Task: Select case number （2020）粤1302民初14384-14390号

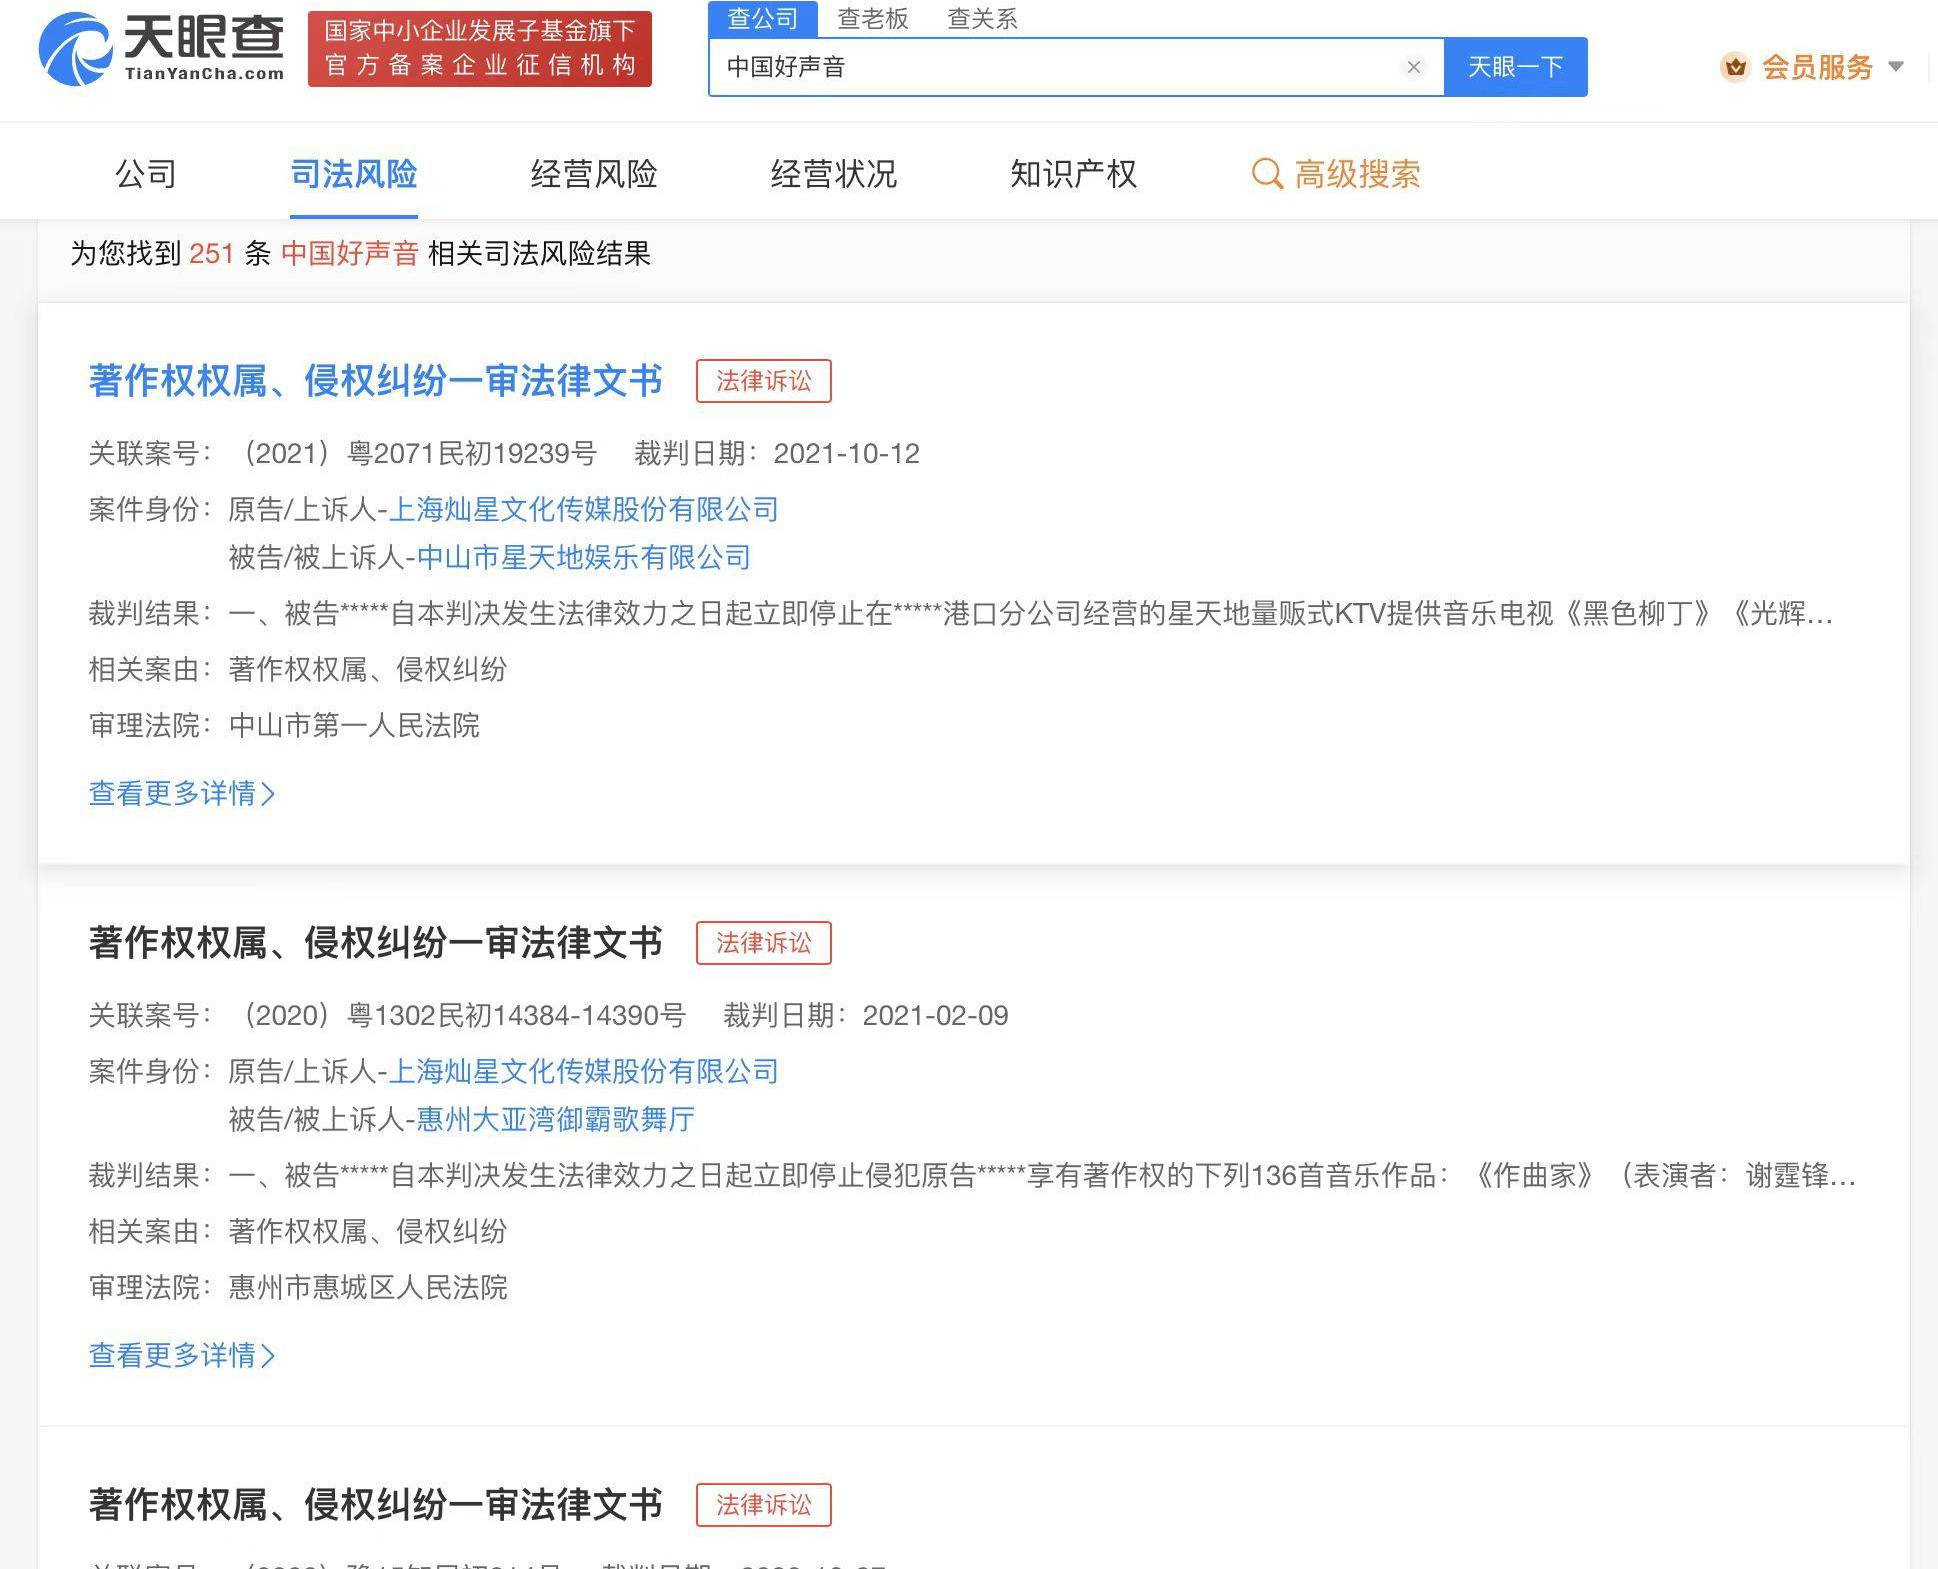Action: click(458, 1016)
